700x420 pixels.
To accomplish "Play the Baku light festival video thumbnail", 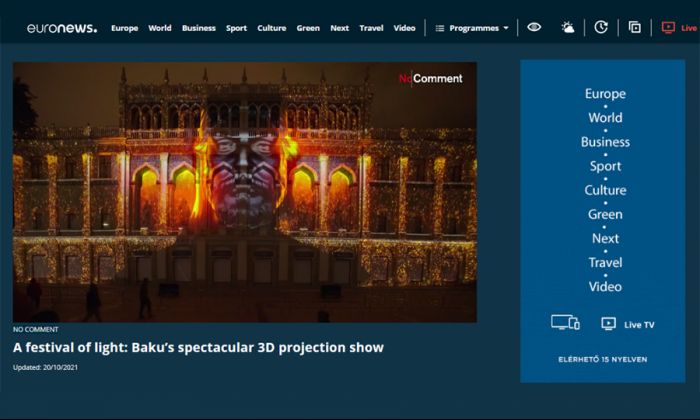I will pos(245,192).
